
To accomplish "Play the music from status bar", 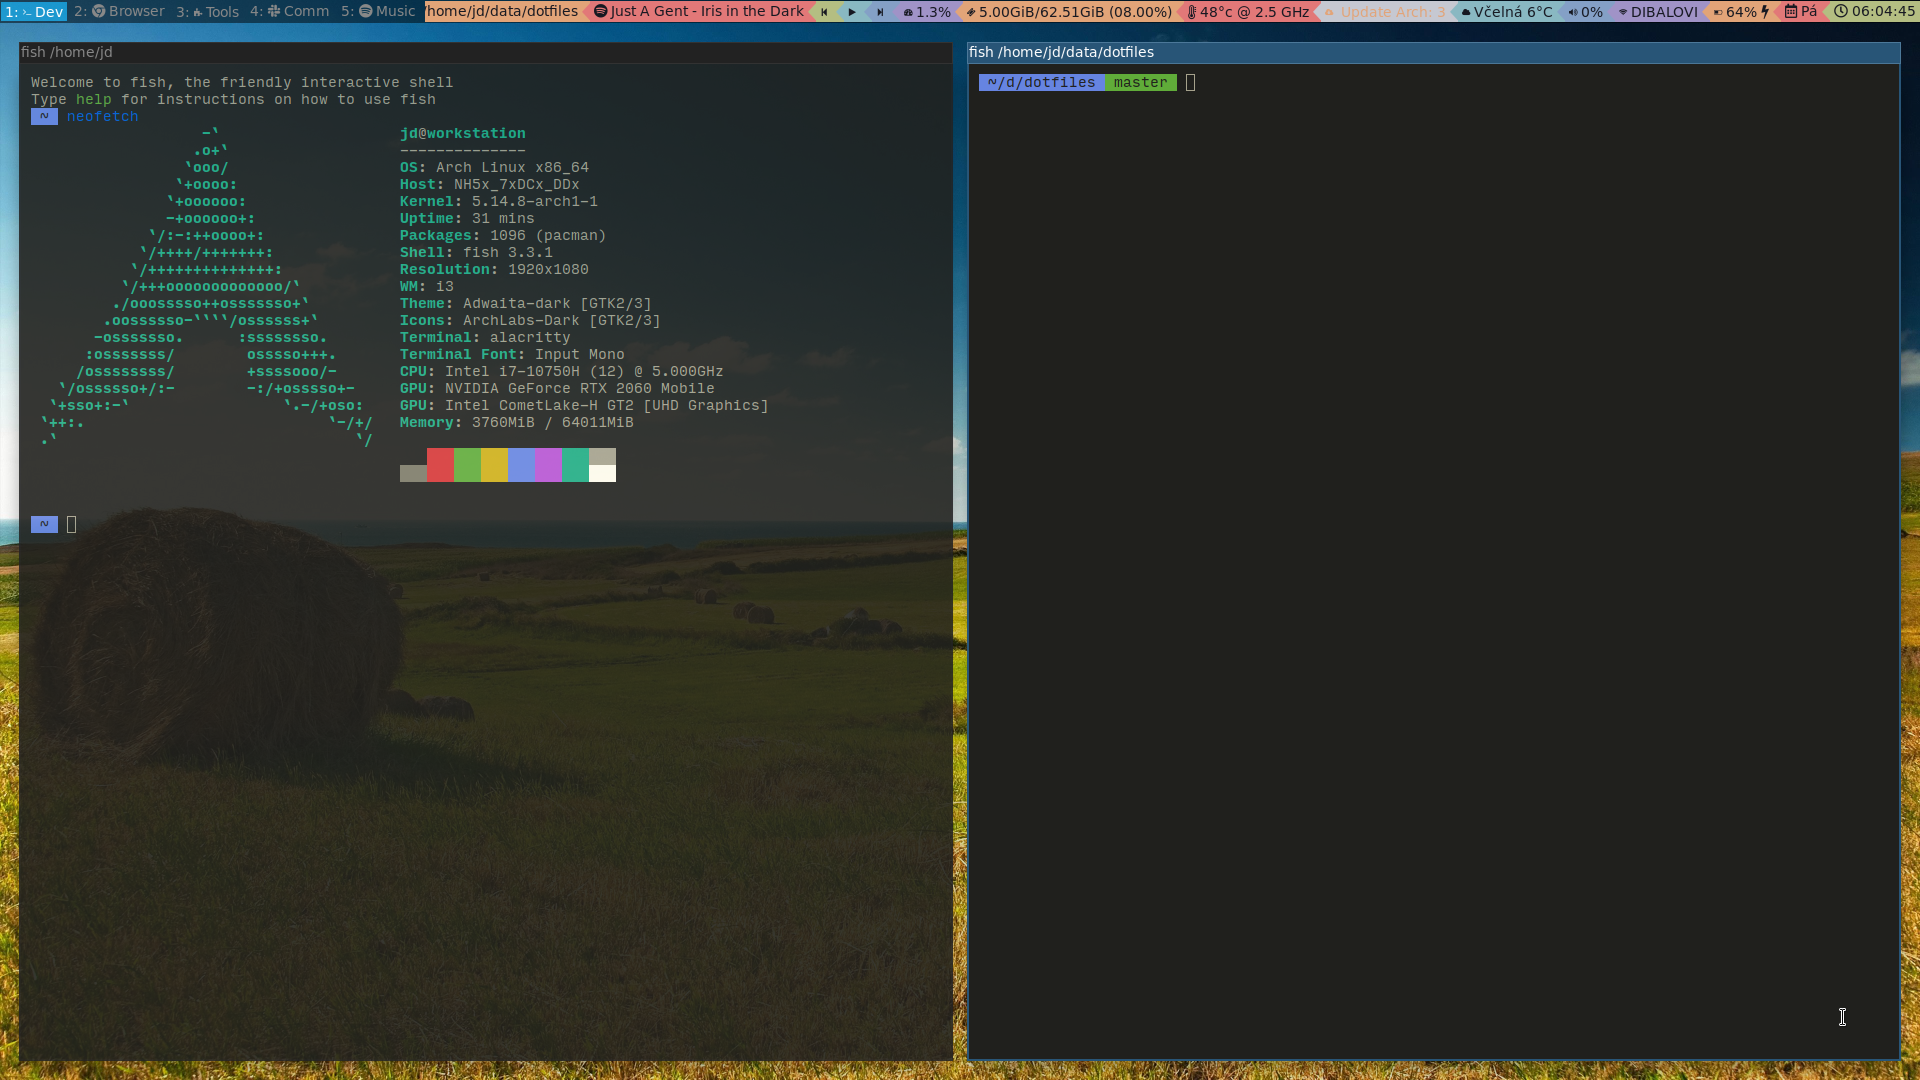I will 852,12.
